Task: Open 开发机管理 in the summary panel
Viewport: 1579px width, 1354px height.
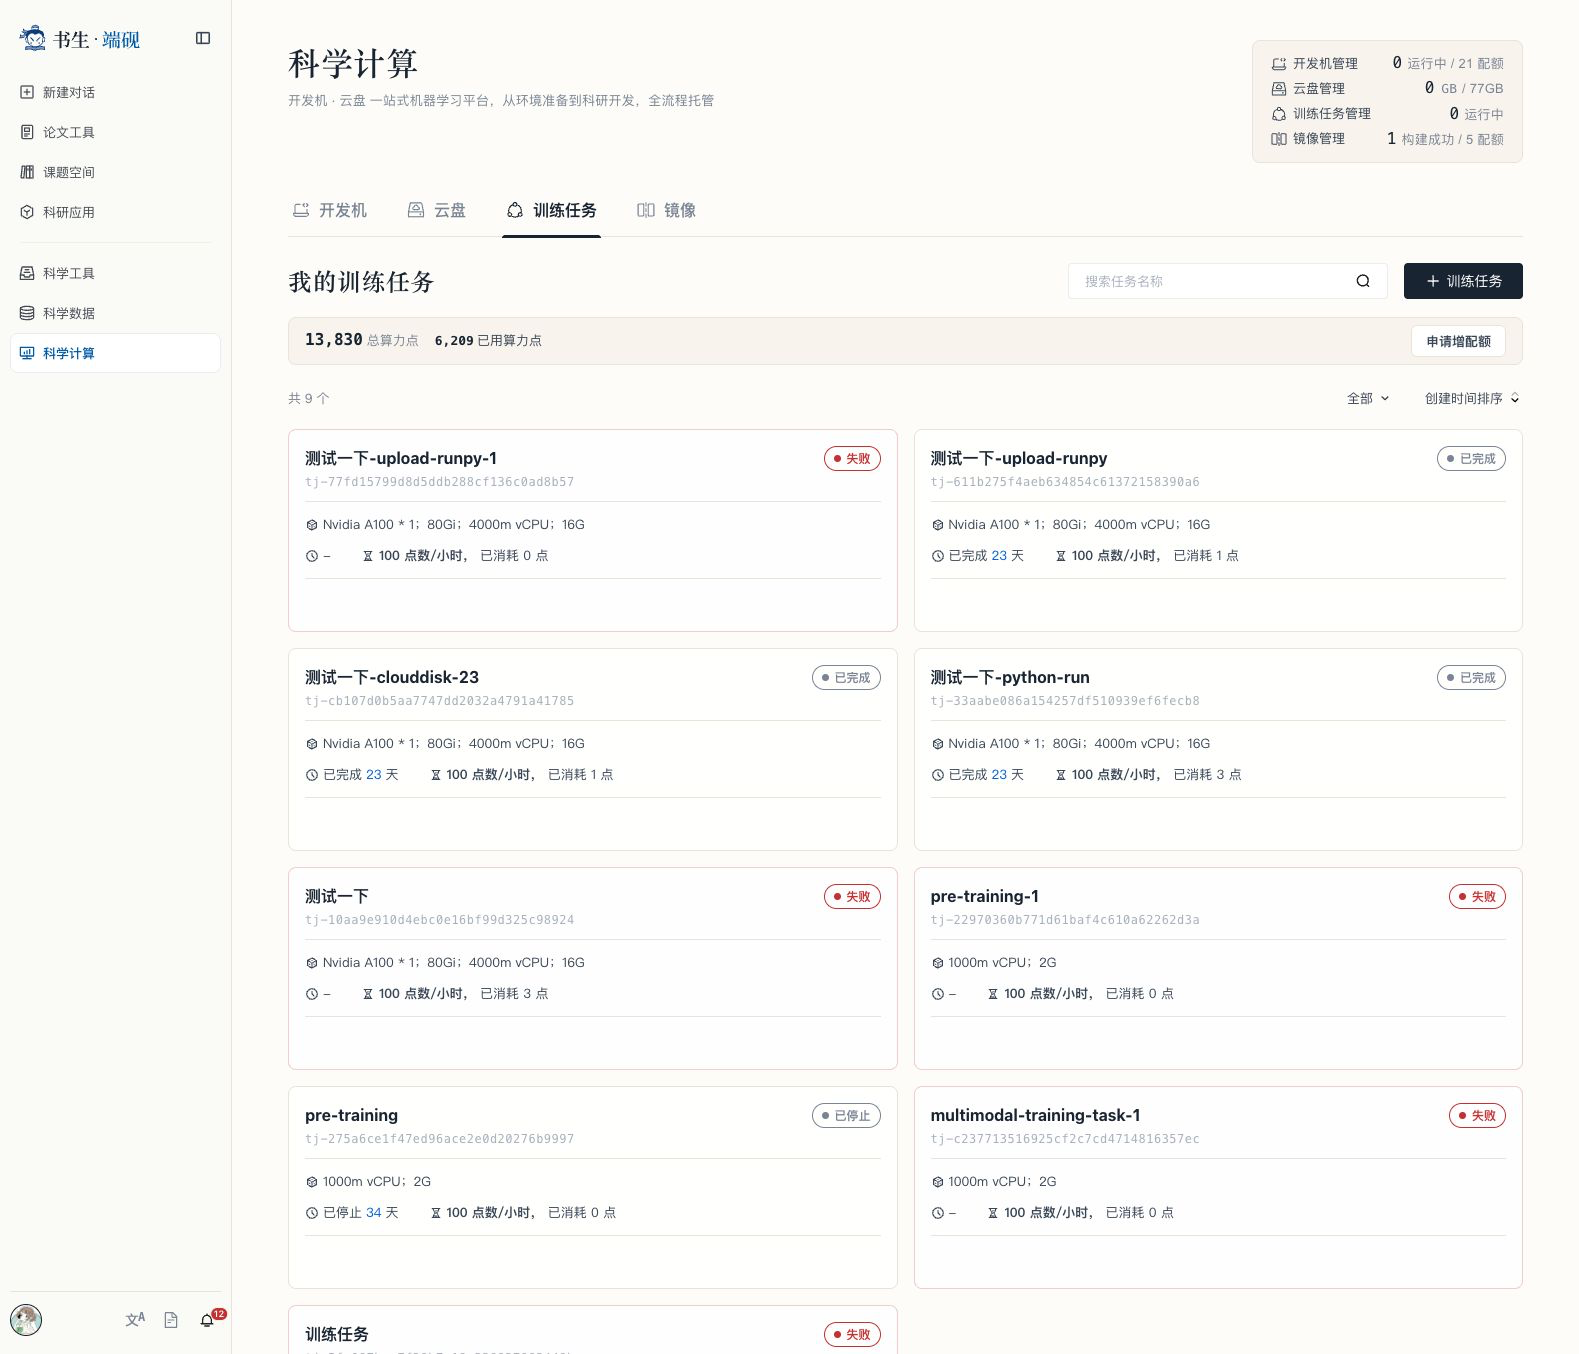Action: (x=1314, y=63)
